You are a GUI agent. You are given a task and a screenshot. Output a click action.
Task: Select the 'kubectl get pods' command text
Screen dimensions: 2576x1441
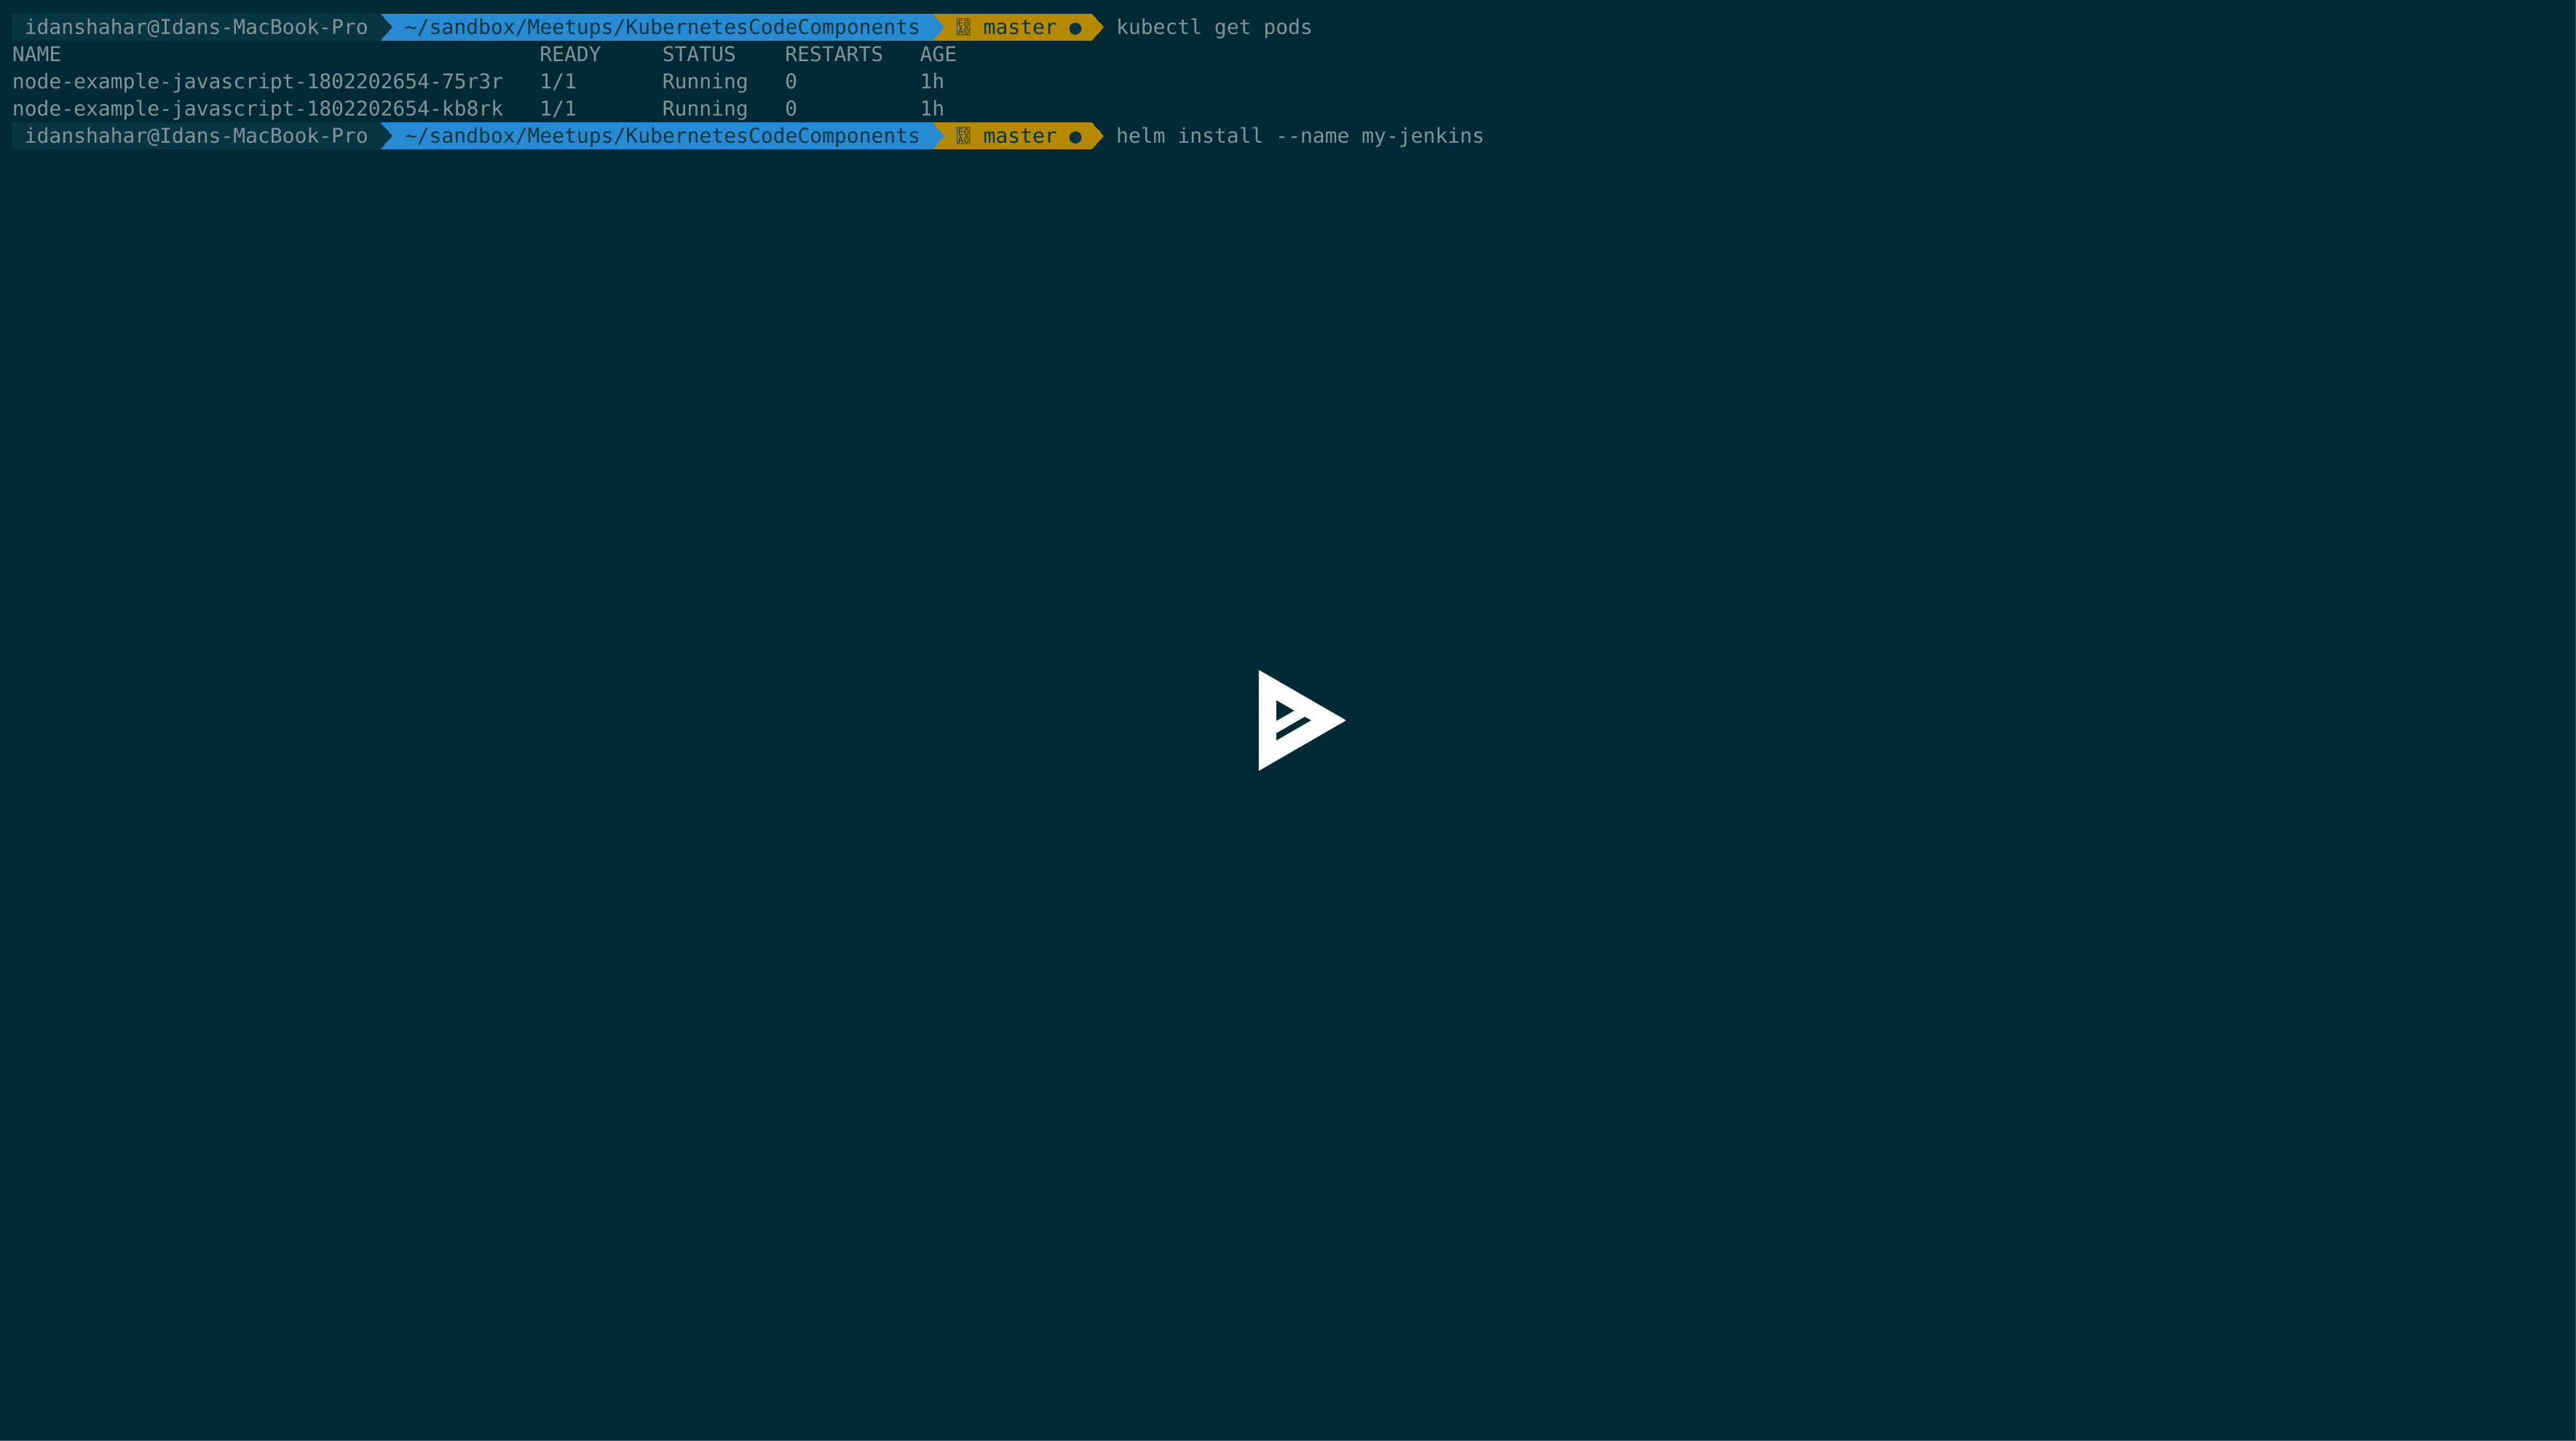1213,28
